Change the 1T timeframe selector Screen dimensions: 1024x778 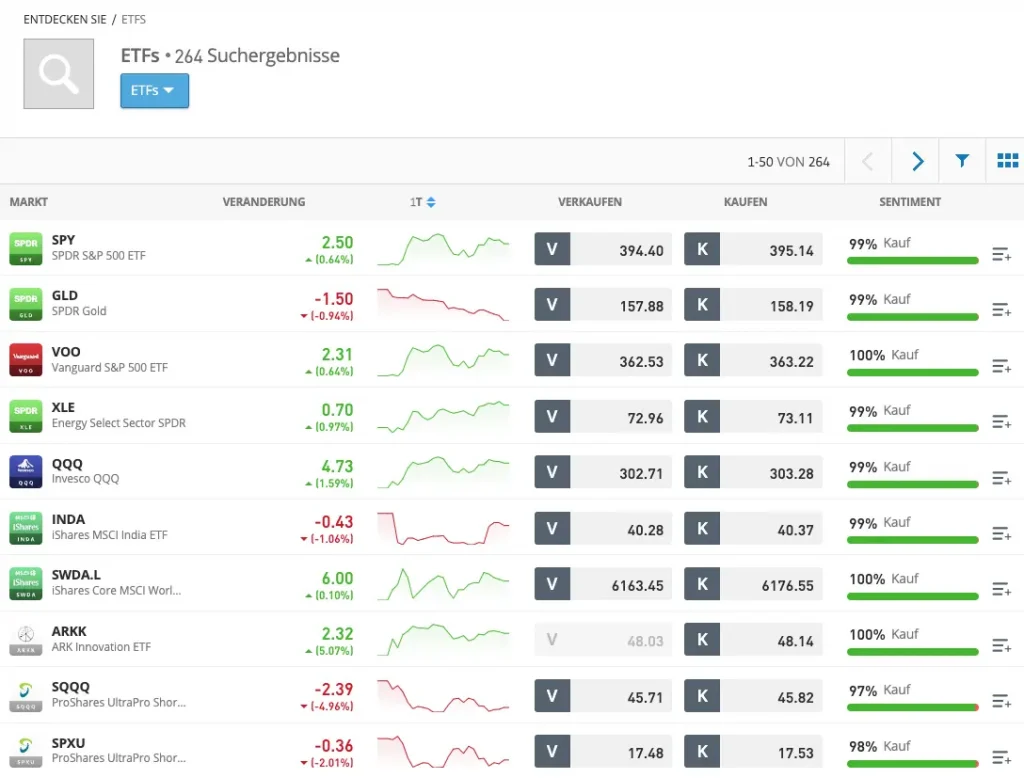(422, 202)
